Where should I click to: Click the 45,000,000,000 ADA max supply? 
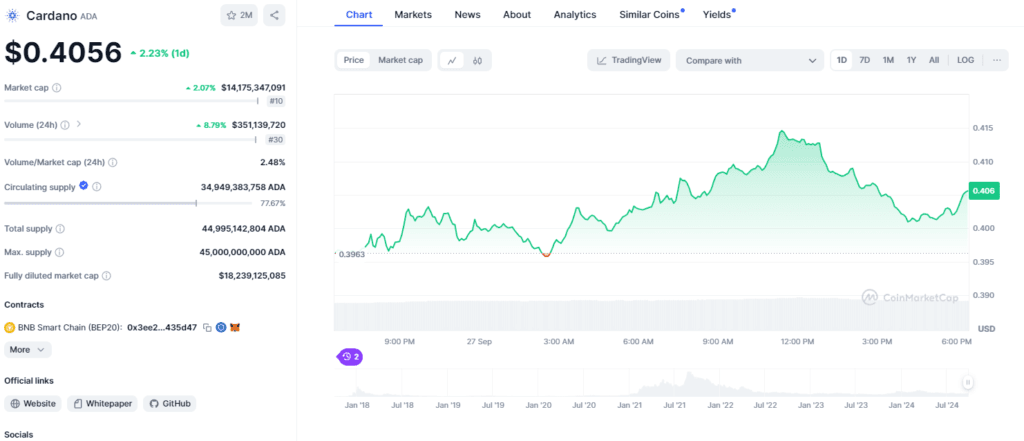click(x=242, y=252)
